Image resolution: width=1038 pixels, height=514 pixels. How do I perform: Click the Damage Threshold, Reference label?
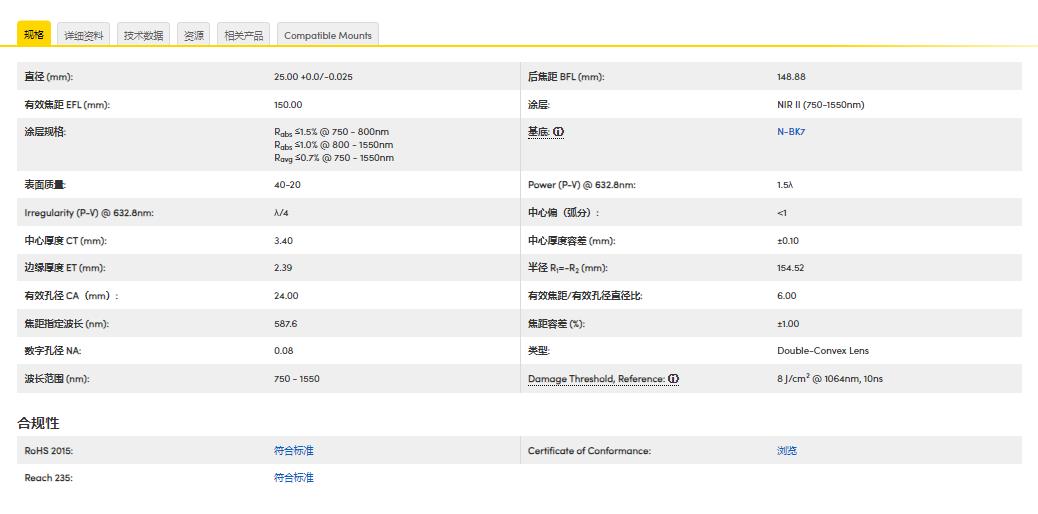click(x=596, y=379)
